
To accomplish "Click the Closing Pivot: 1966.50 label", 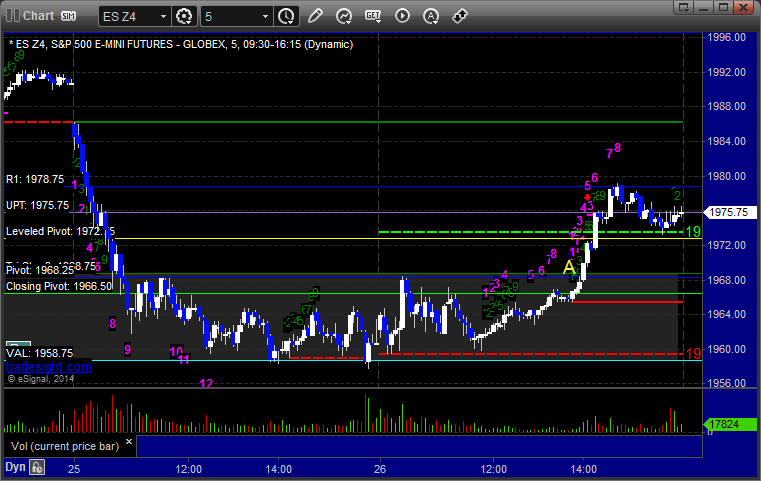I will click(59, 286).
